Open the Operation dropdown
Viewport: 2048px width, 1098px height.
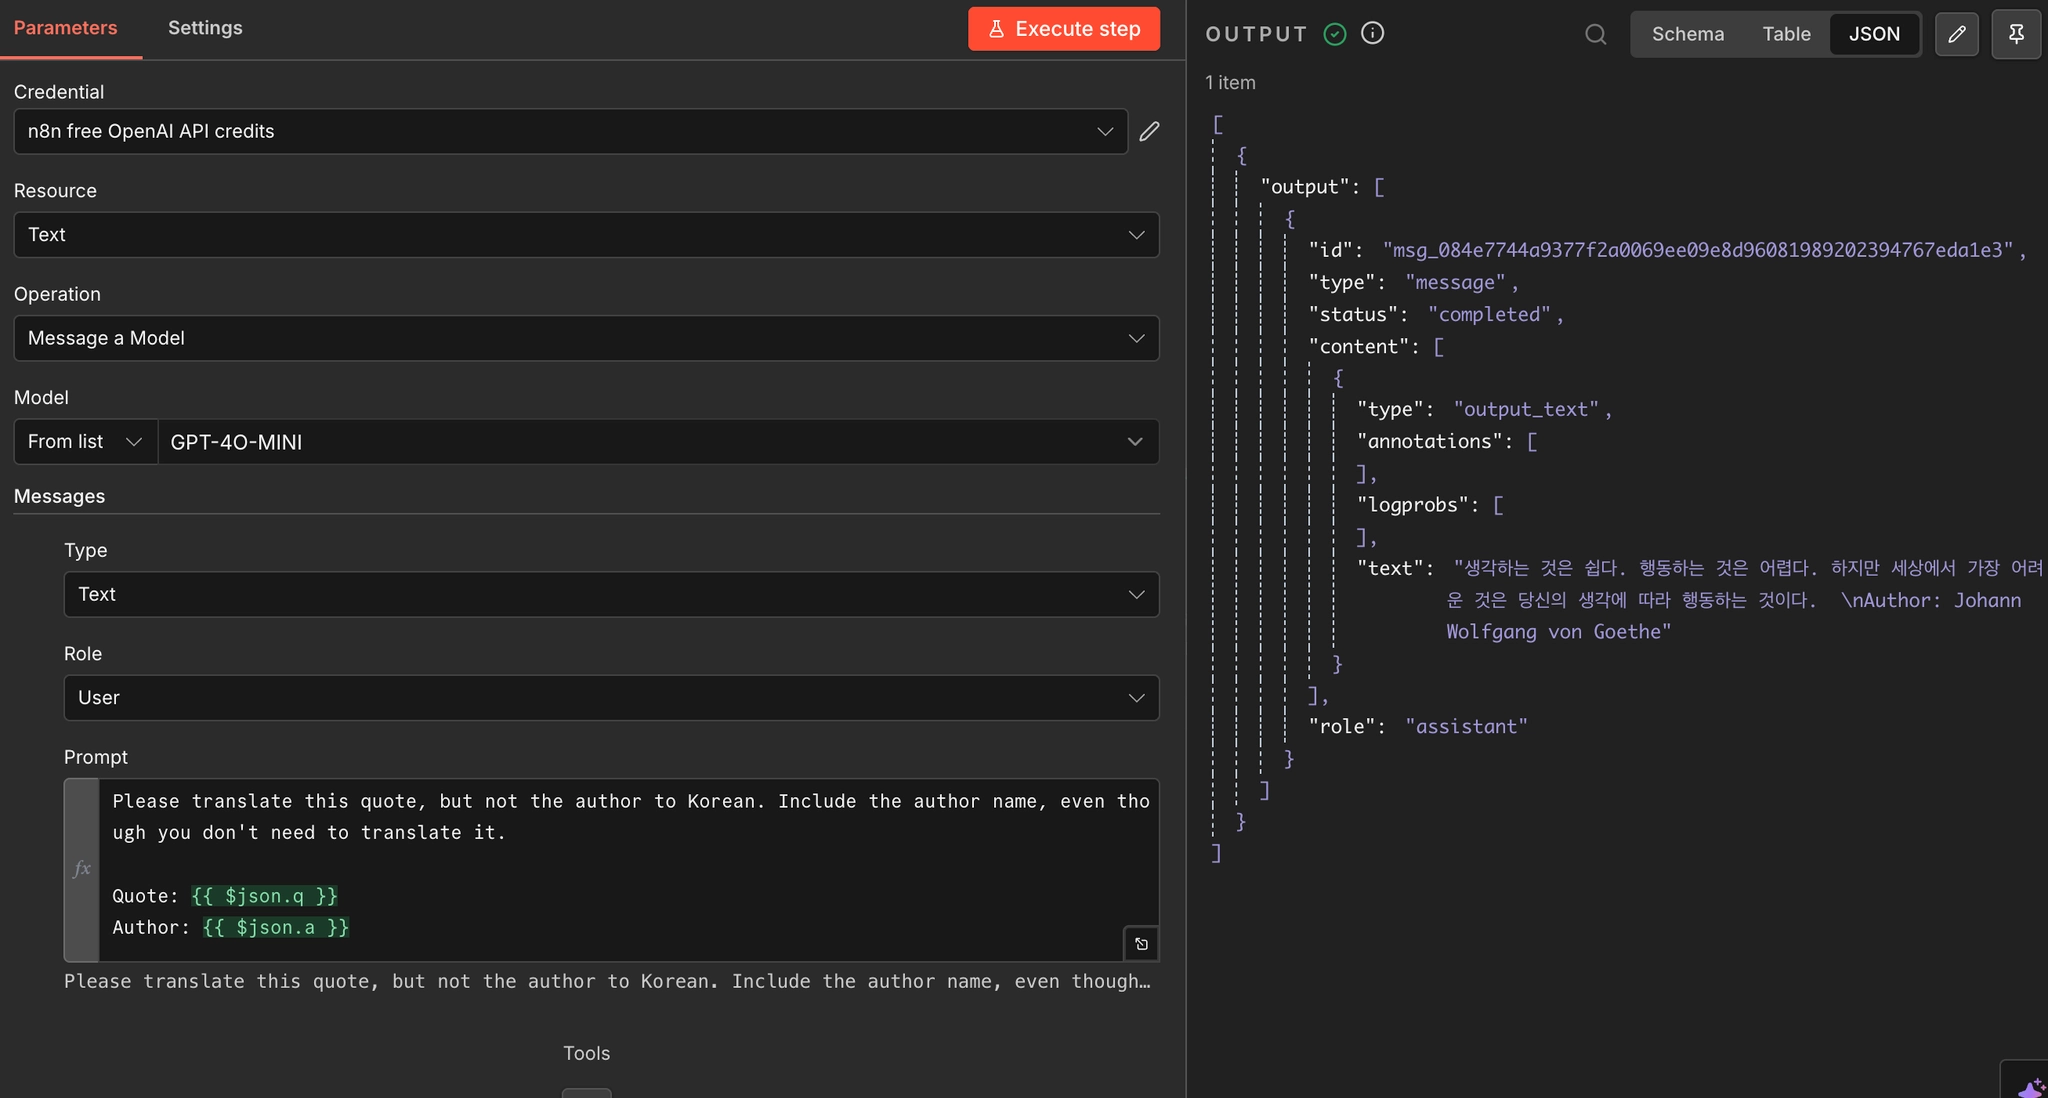(586, 338)
